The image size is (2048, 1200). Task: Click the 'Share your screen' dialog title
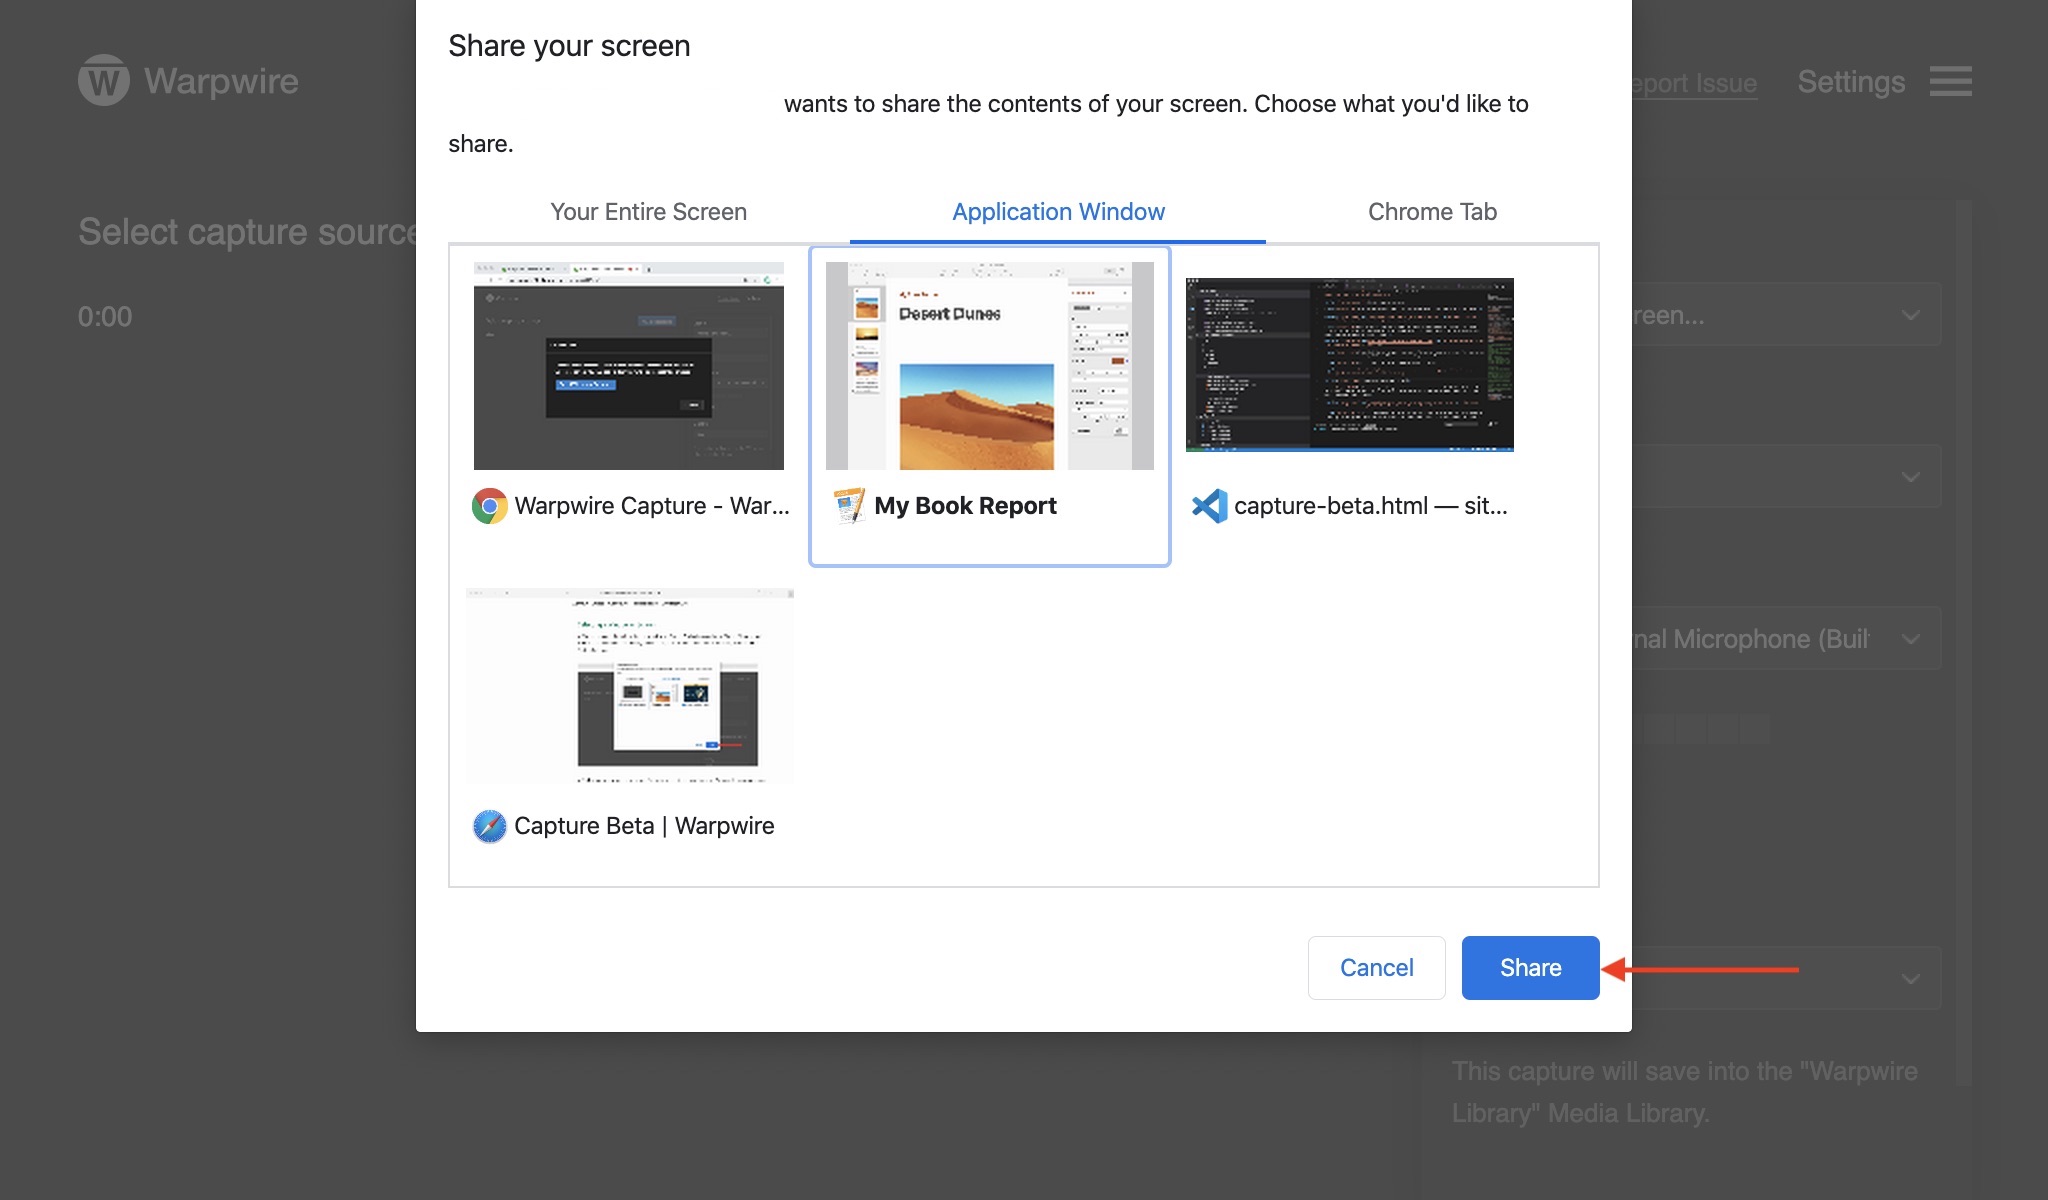tap(569, 46)
